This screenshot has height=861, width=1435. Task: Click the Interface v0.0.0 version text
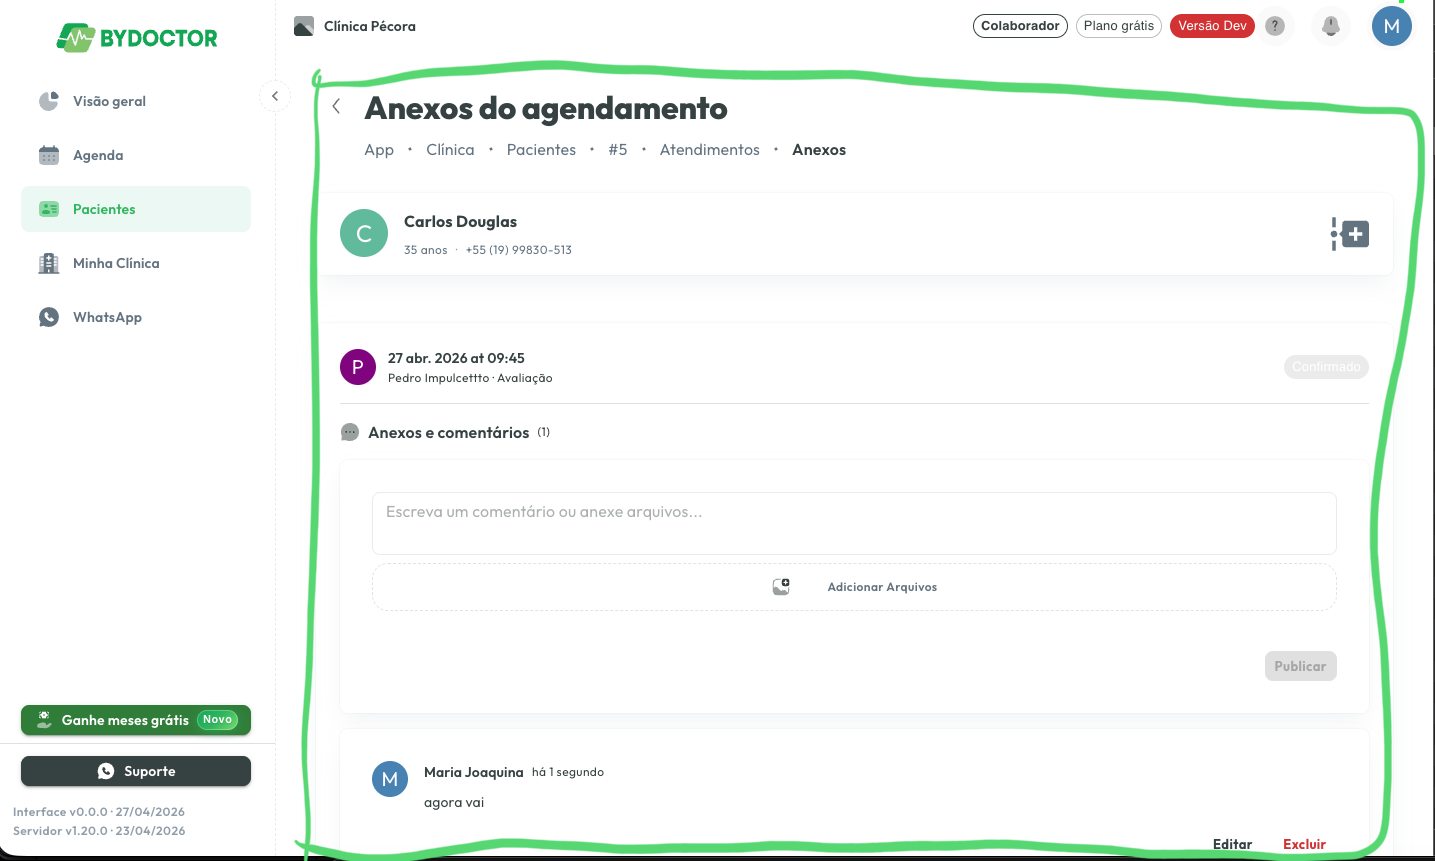(x=99, y=812)
